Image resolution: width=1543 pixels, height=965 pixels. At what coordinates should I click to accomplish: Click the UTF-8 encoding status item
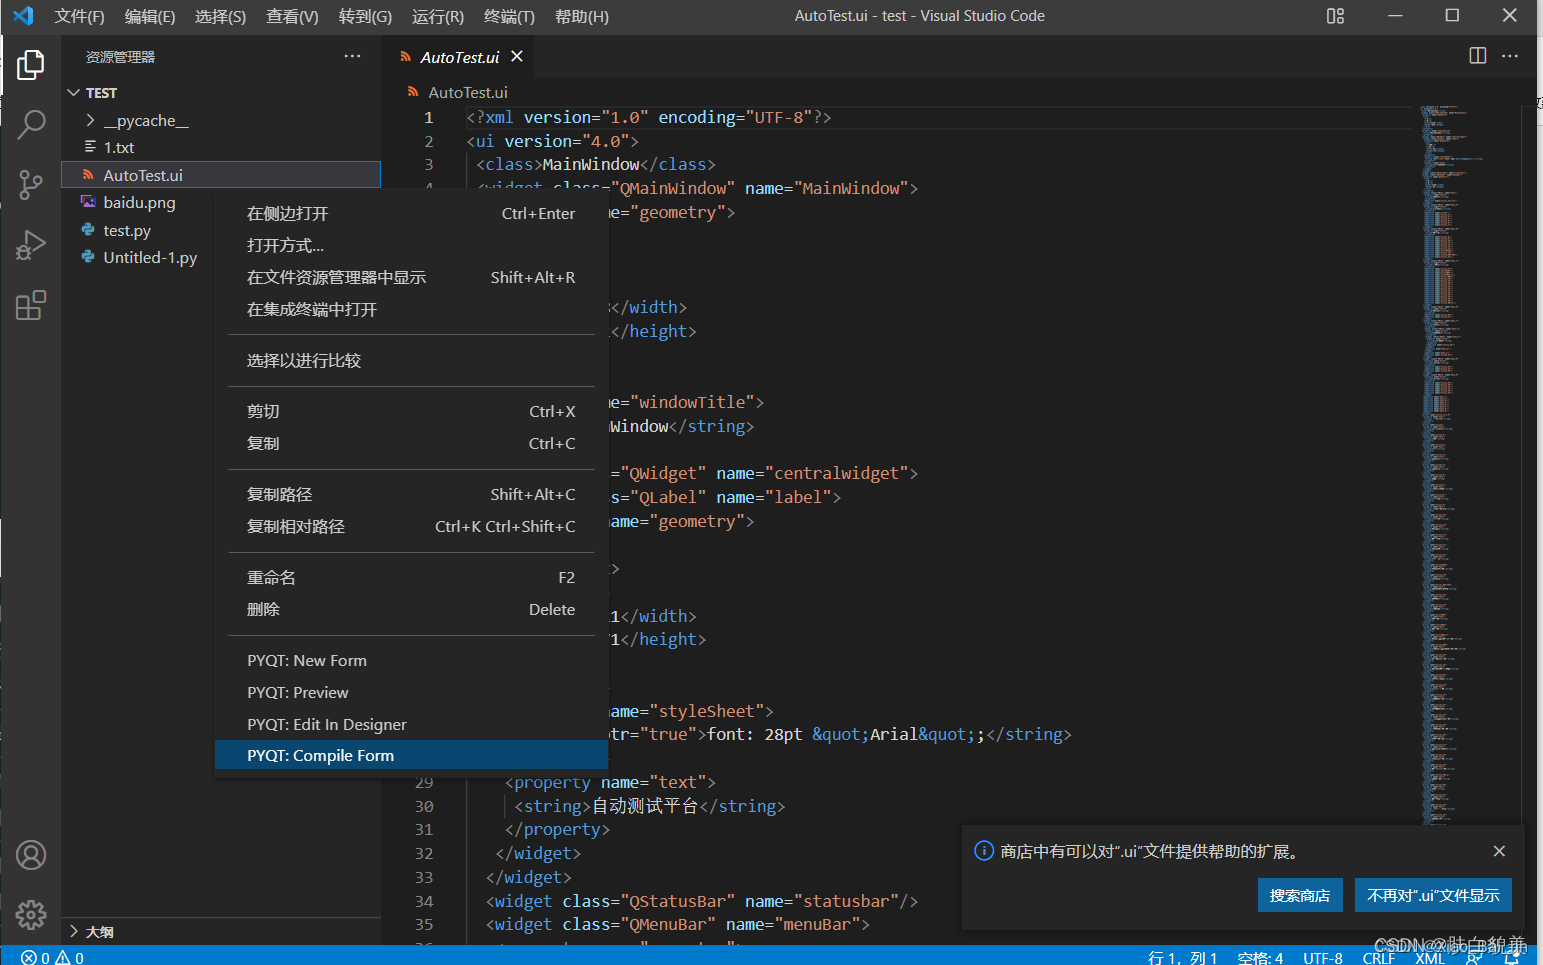pyautogui.click(x=1322, y=957)
